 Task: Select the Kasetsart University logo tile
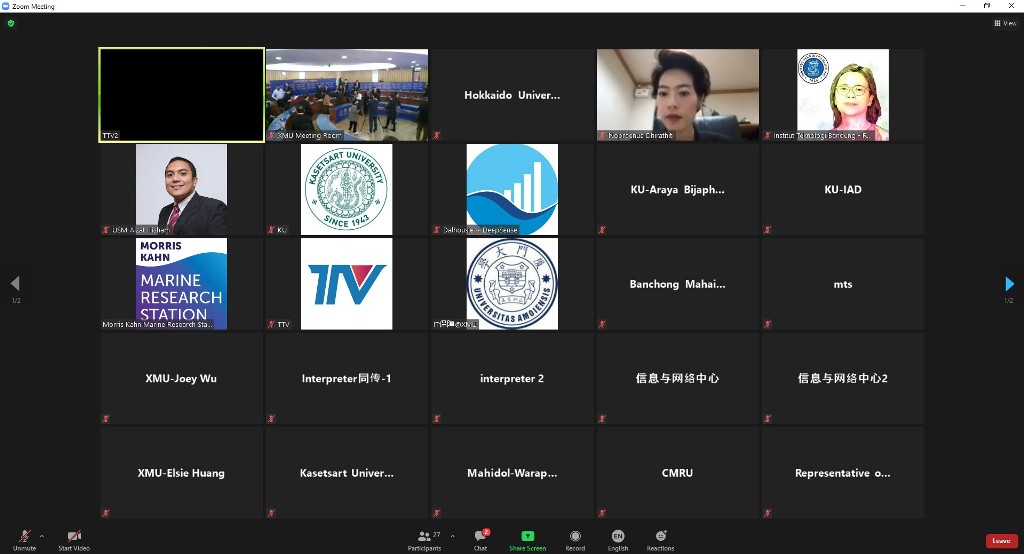point(347,189)
